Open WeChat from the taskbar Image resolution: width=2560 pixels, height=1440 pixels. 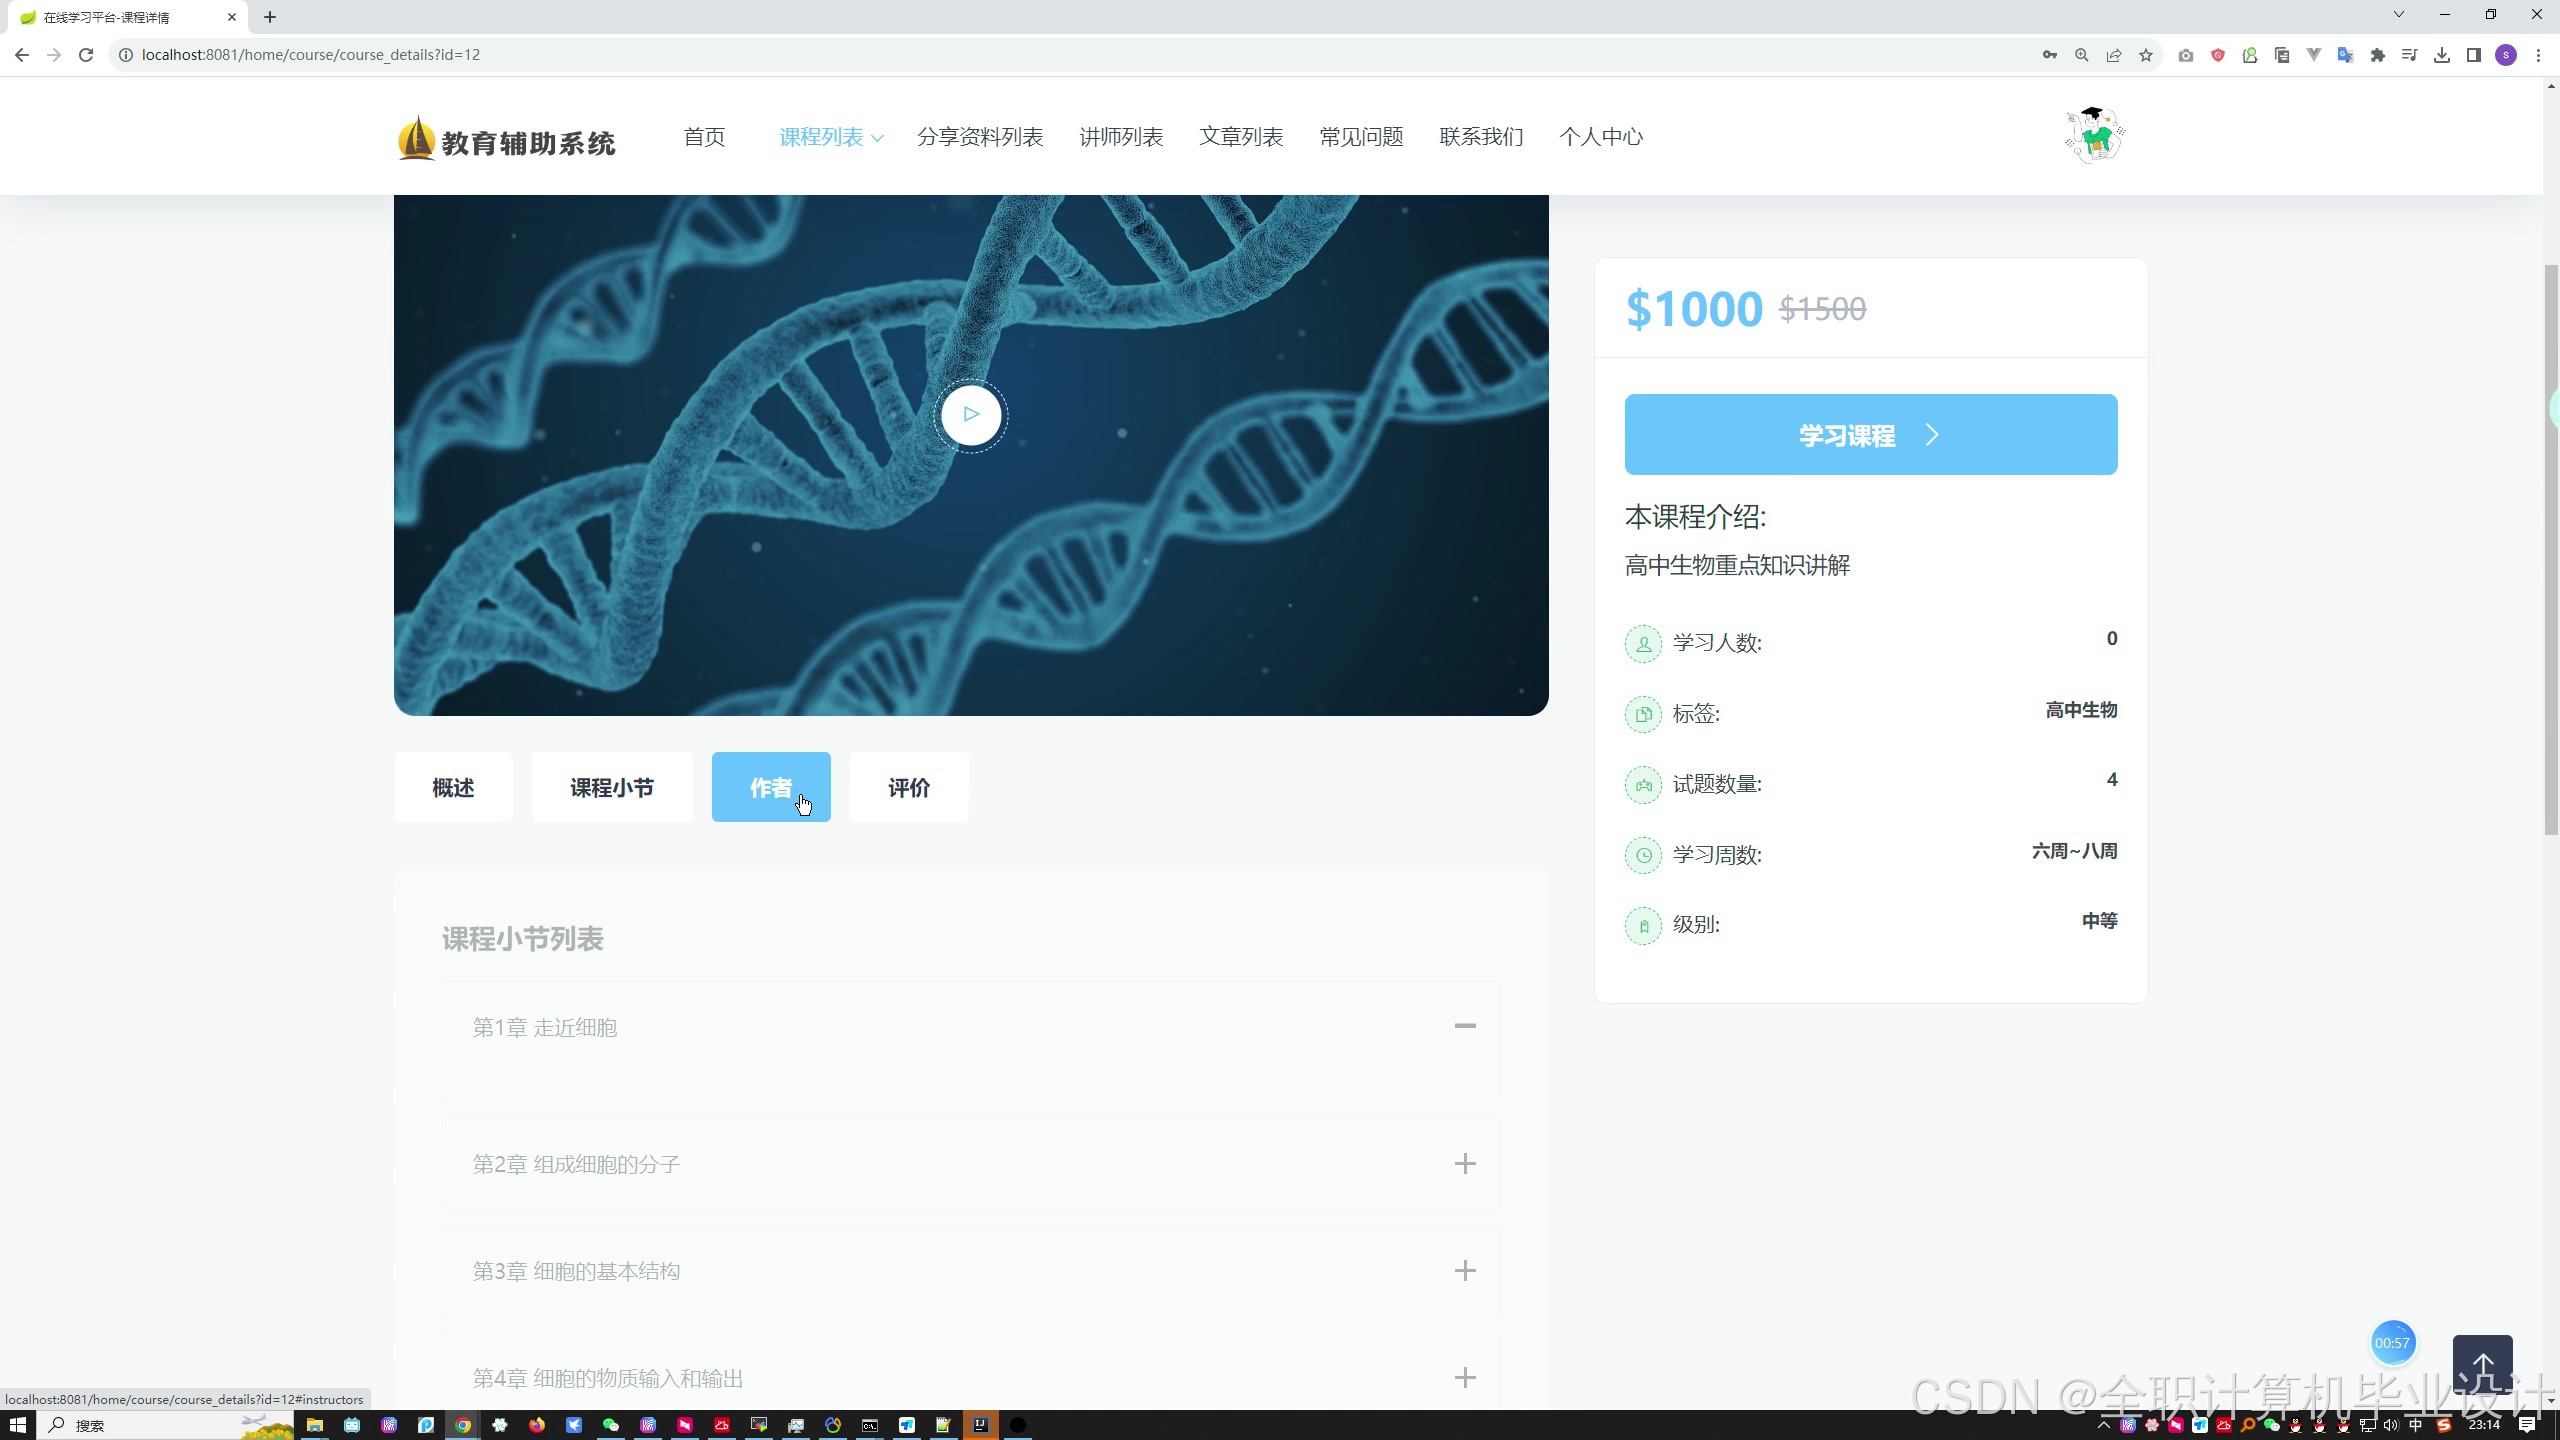[x=610, y=1425]
